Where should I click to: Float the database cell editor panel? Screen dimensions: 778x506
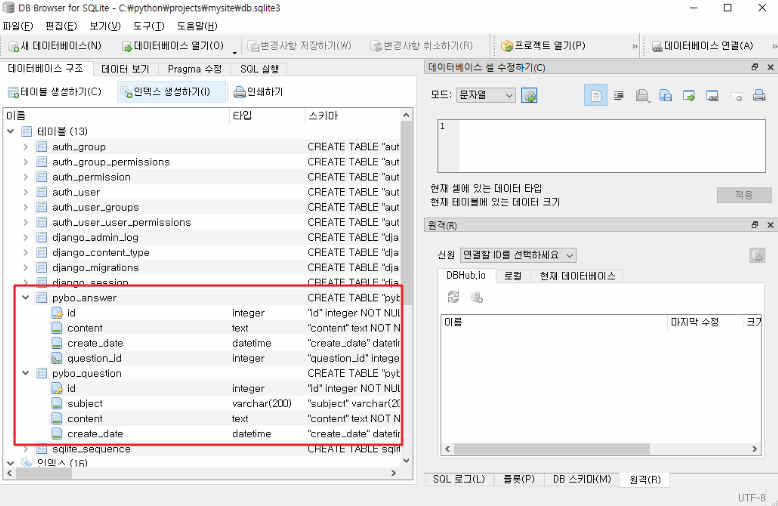755,67
